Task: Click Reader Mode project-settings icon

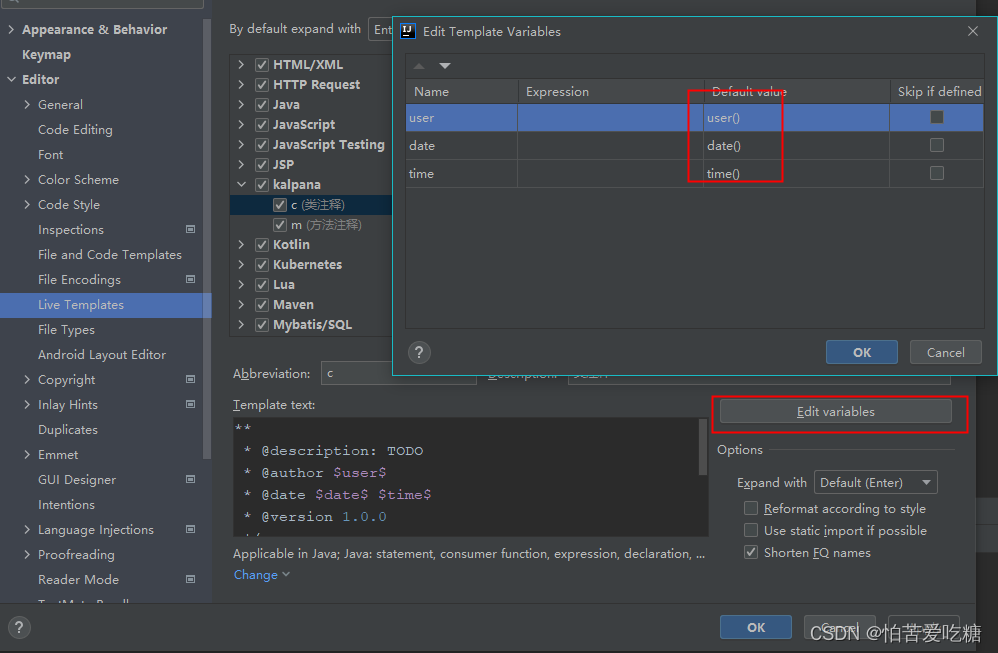Action: coord(190,579)
